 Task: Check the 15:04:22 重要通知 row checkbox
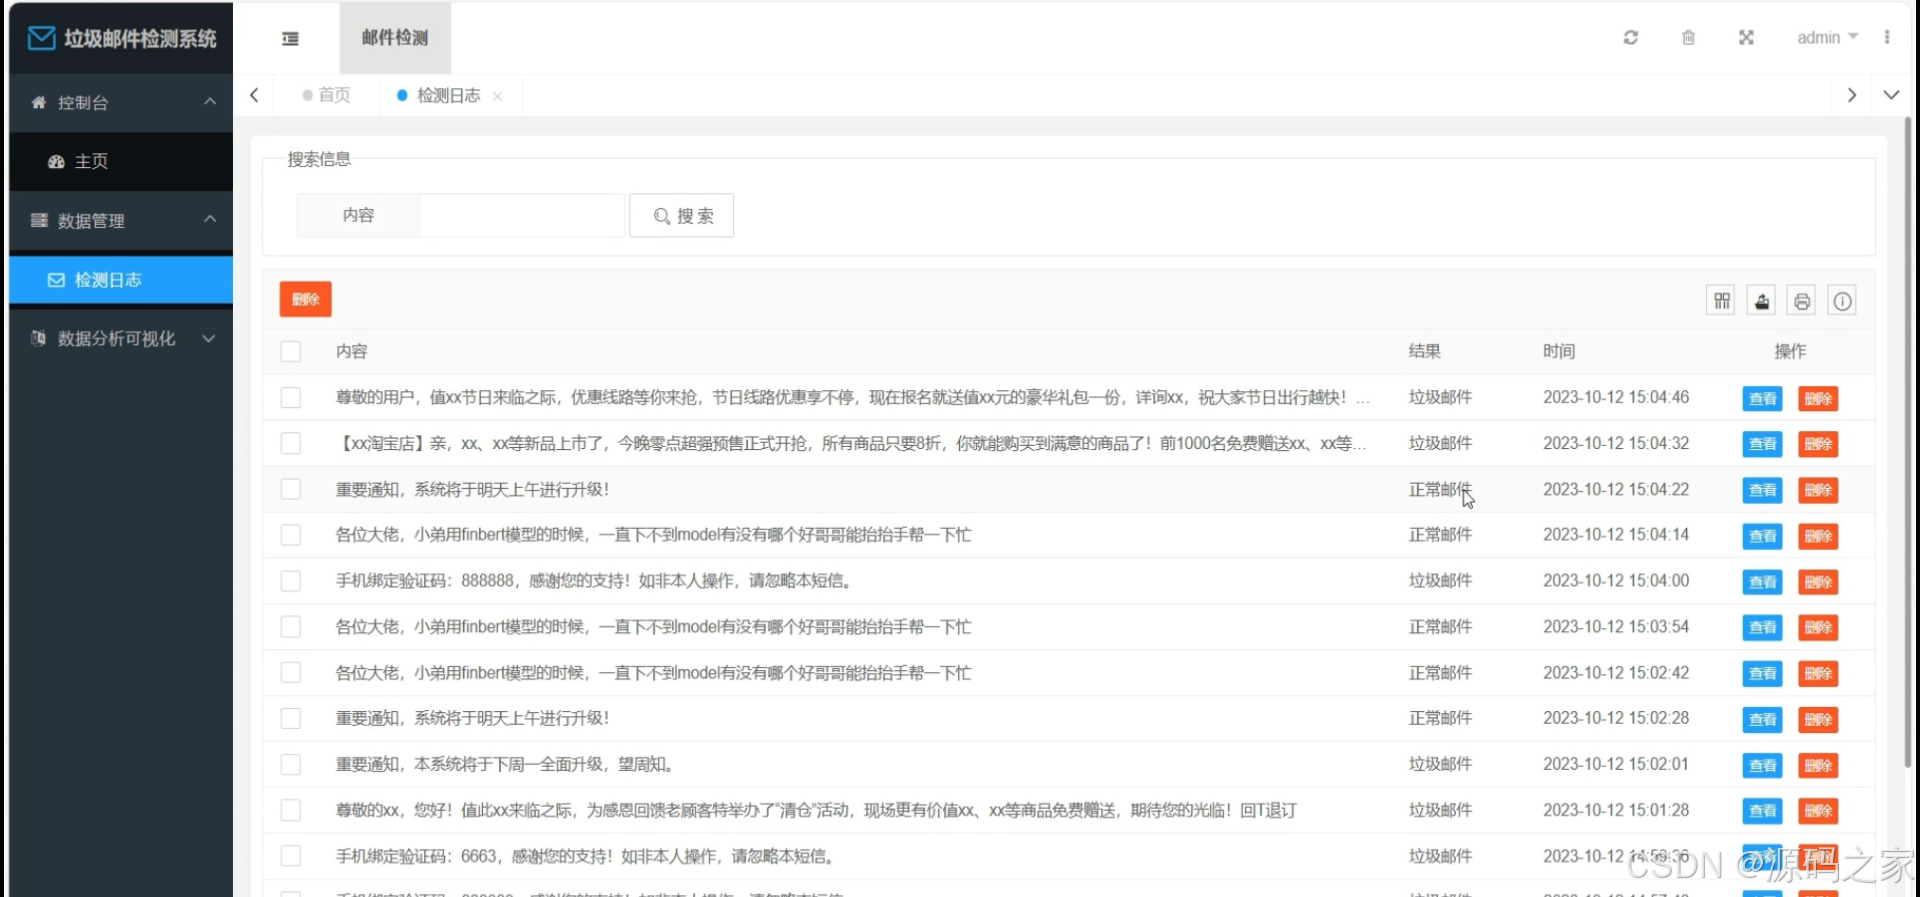point(291,489)
